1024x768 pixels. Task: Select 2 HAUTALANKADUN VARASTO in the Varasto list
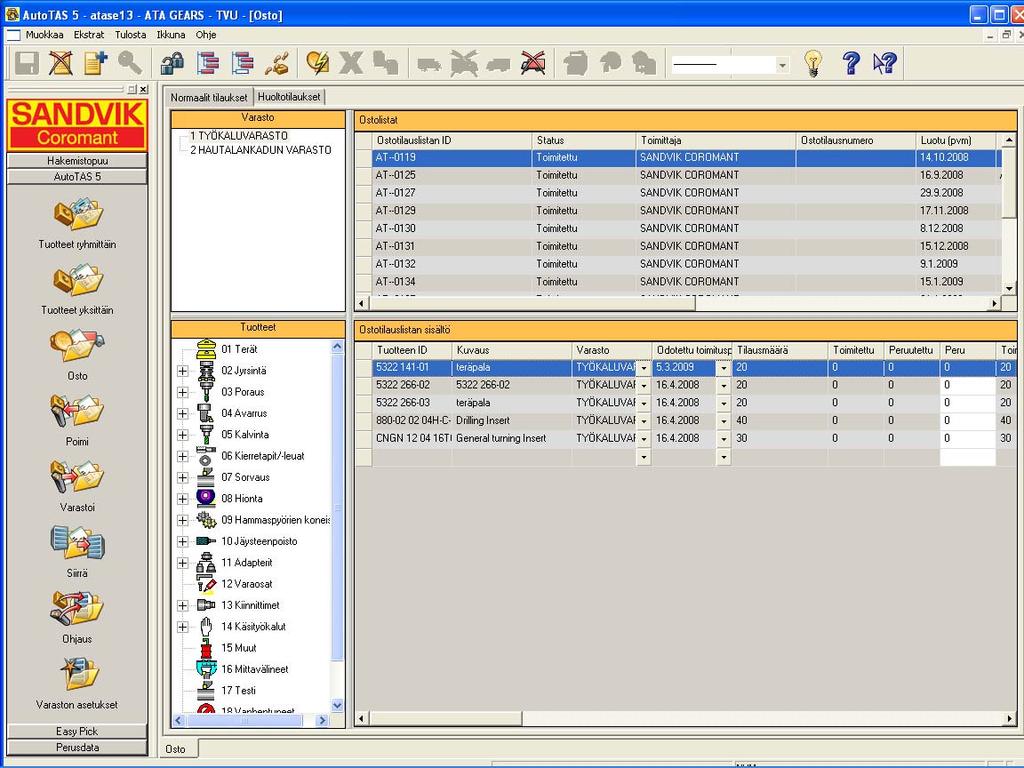tap(261, 150)
